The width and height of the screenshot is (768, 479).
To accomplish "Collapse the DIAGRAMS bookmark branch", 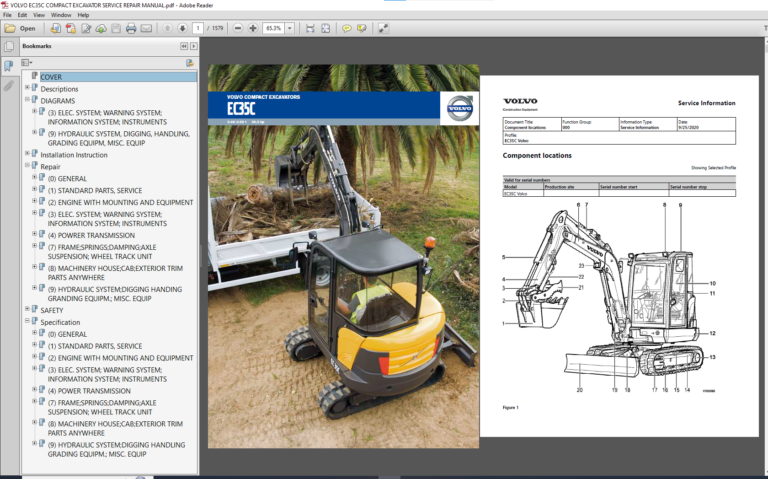I will pyautogui.click(x=27, y=101).
